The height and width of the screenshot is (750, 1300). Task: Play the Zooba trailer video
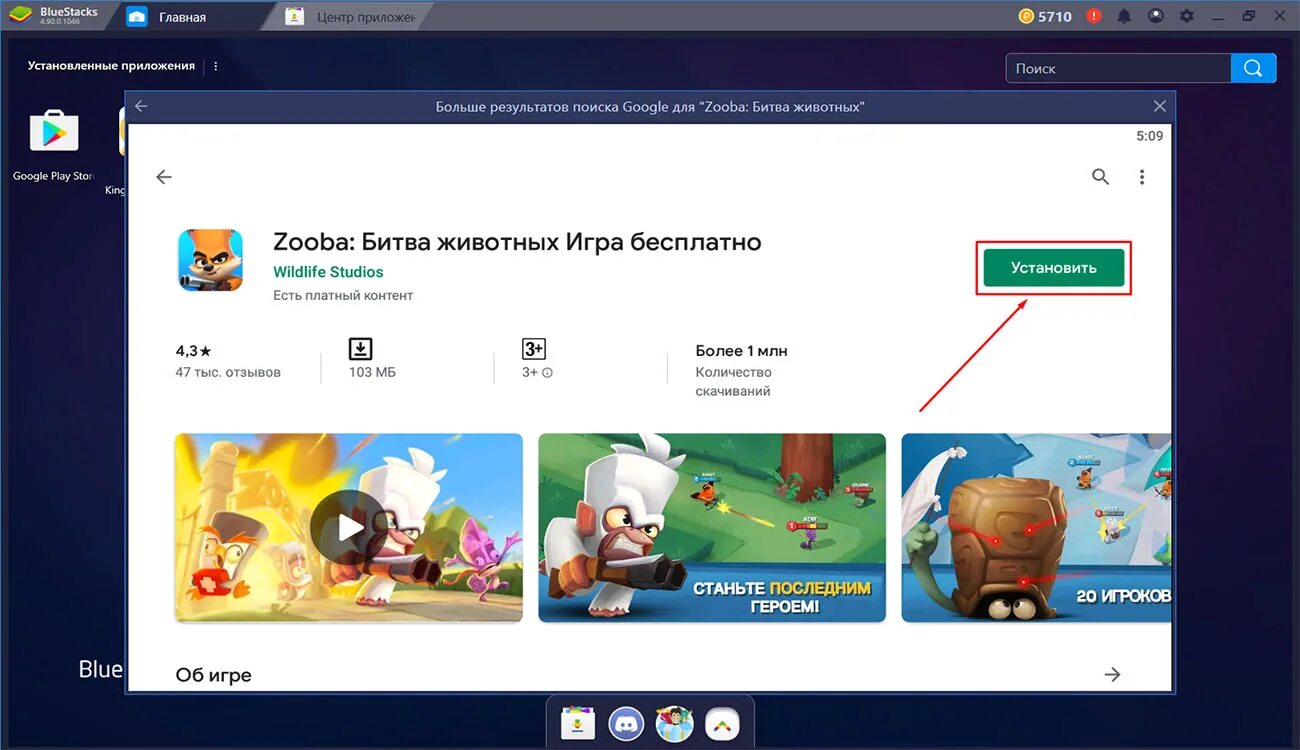coord(349,527)
